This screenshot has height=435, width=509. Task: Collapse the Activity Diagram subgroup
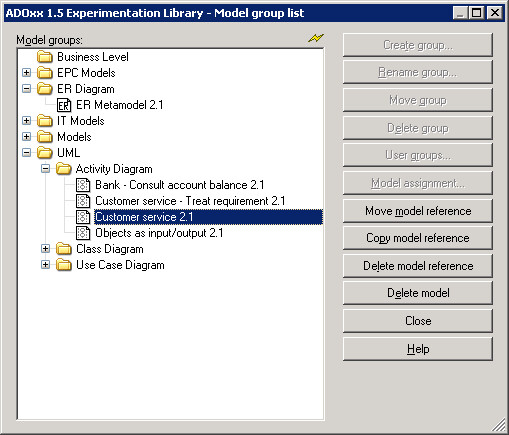(46, 169)
